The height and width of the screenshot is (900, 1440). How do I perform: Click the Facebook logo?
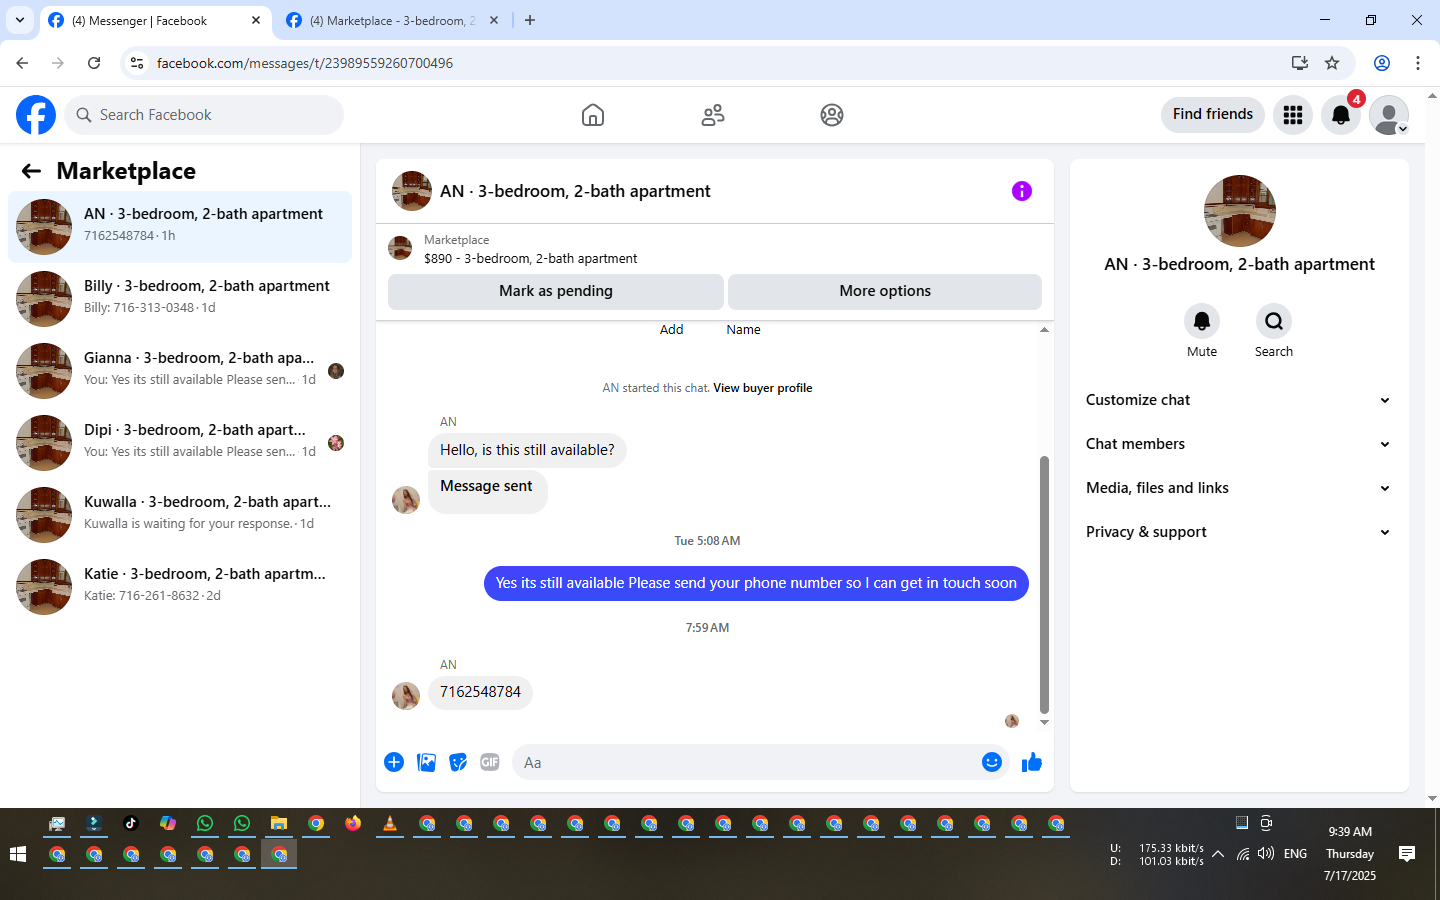(x=36, y=115)
